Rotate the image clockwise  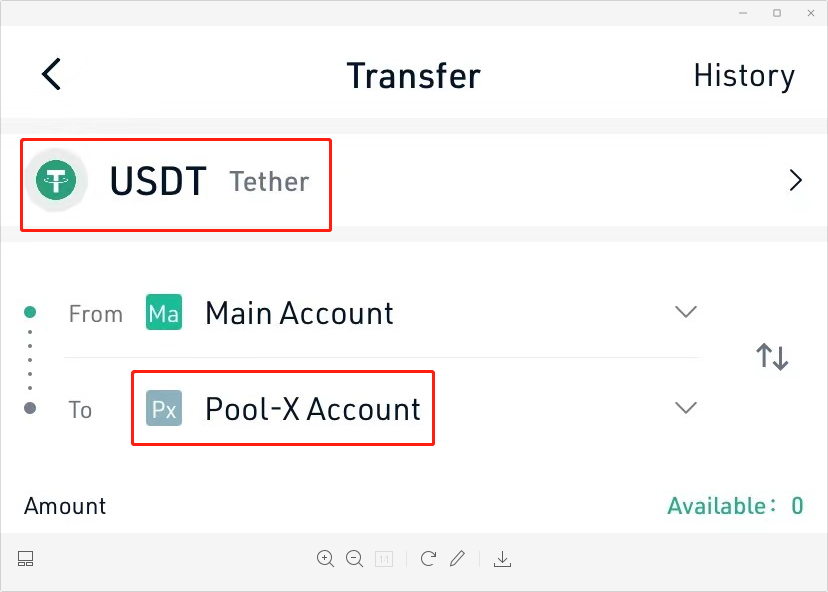(428, 558)
